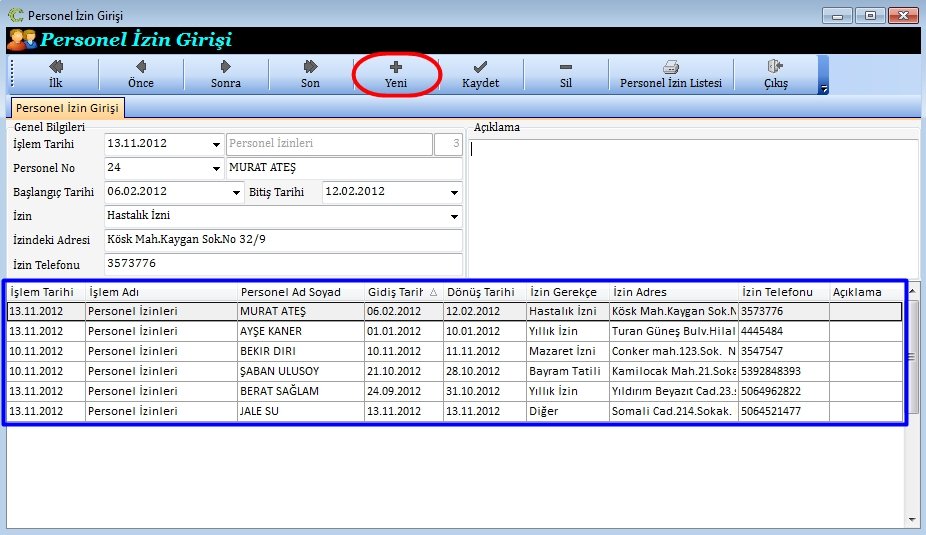Viewport: 926px width, 535px height.
Task: Click the grid's vertical scrollbar handle
Action: coord(911,355)
